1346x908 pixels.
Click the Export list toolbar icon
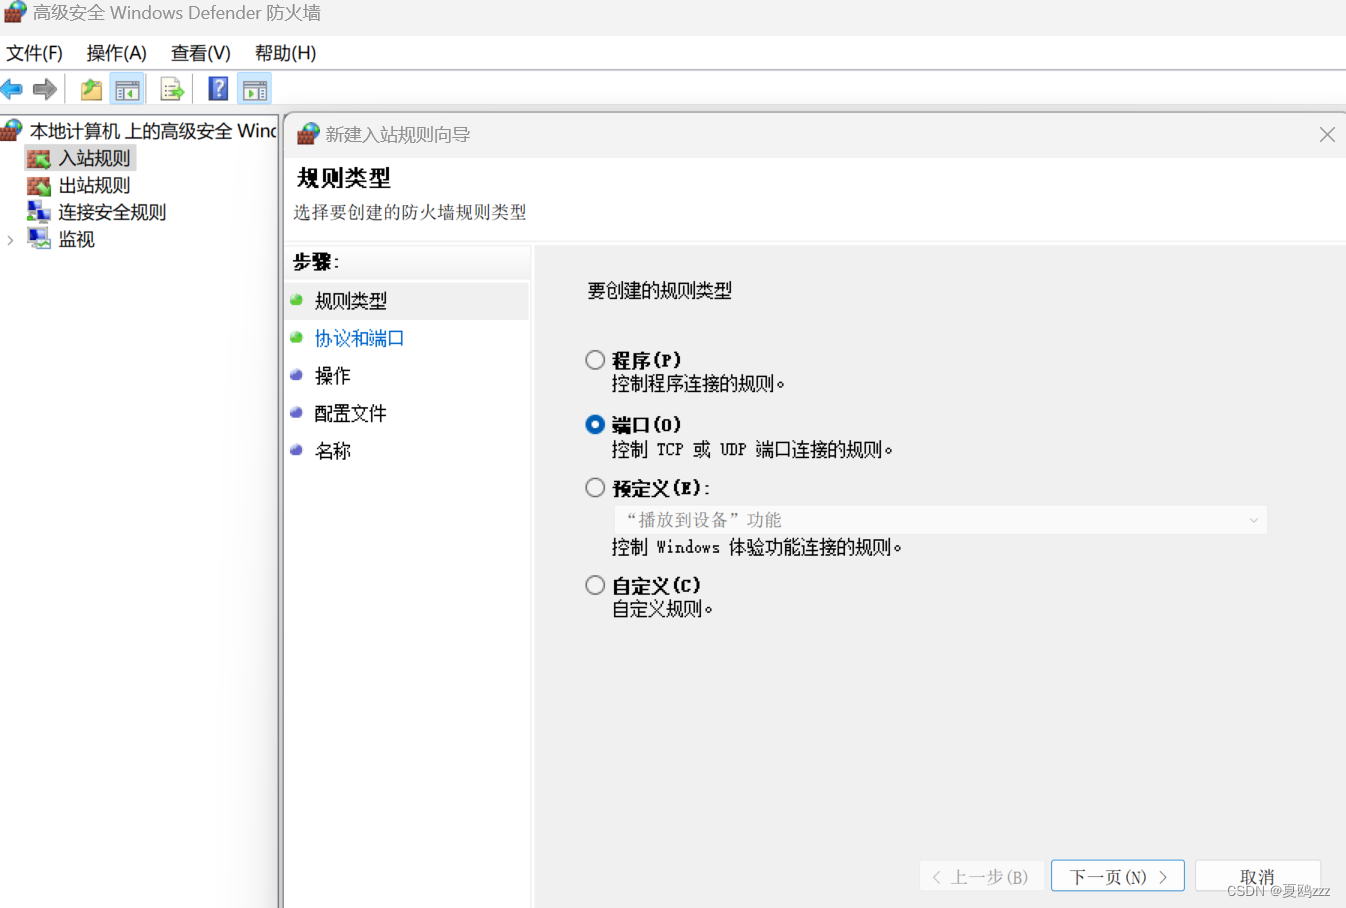click(172, 90)
